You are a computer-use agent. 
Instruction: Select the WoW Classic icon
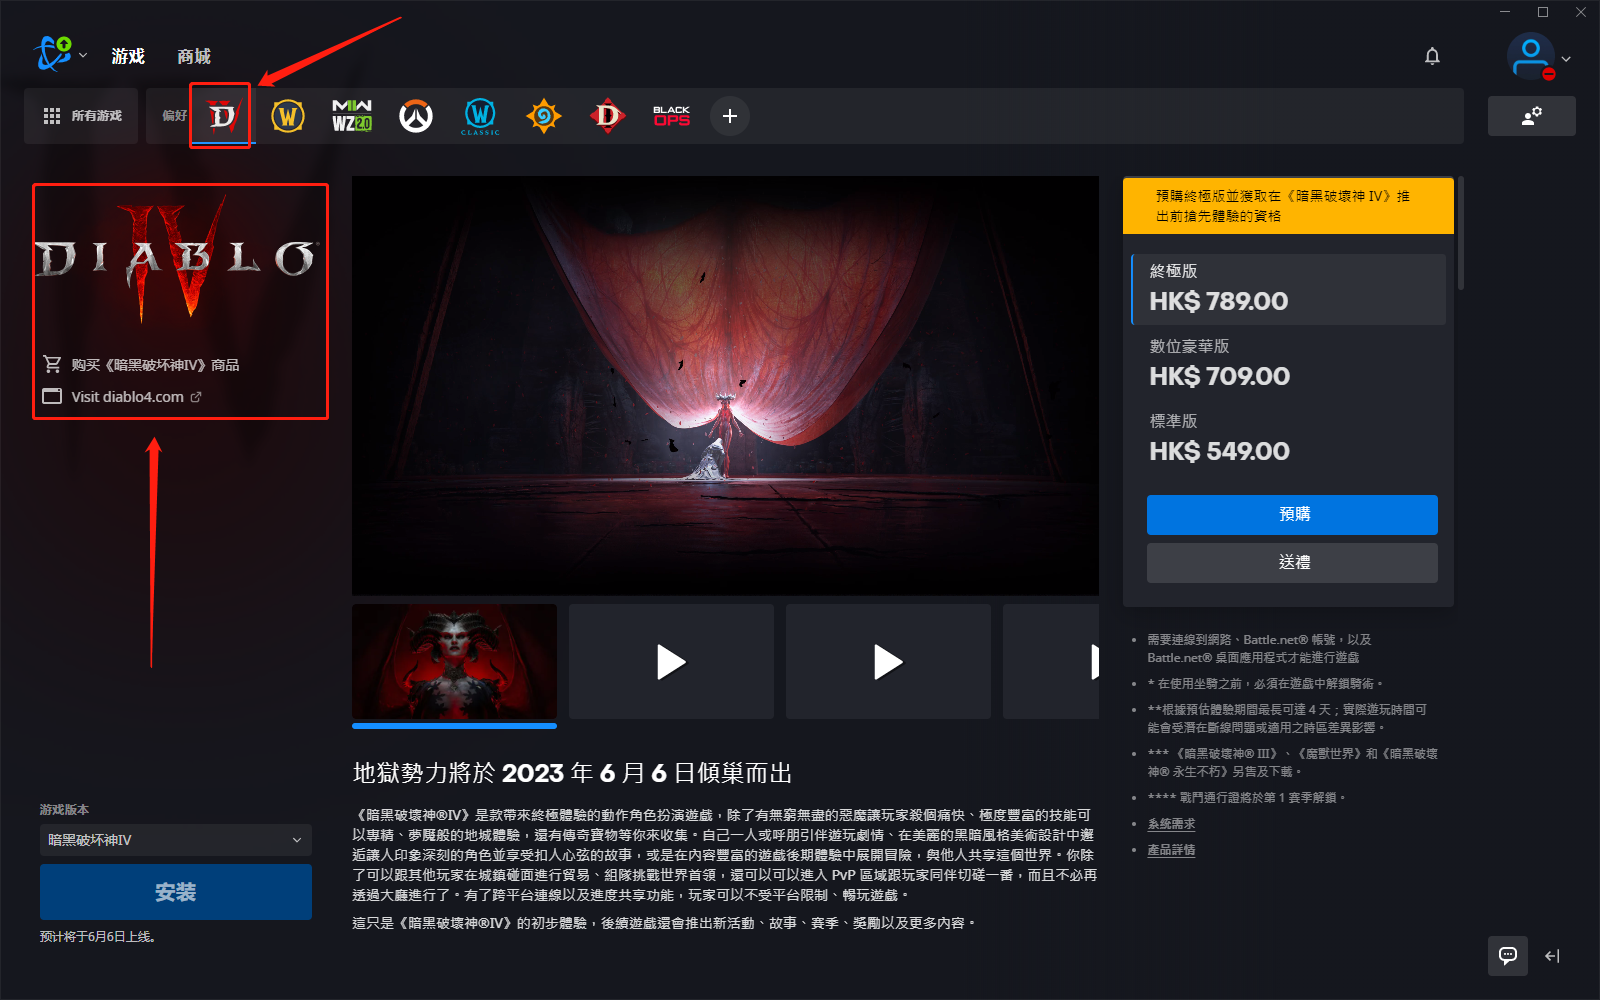[480, 116]
